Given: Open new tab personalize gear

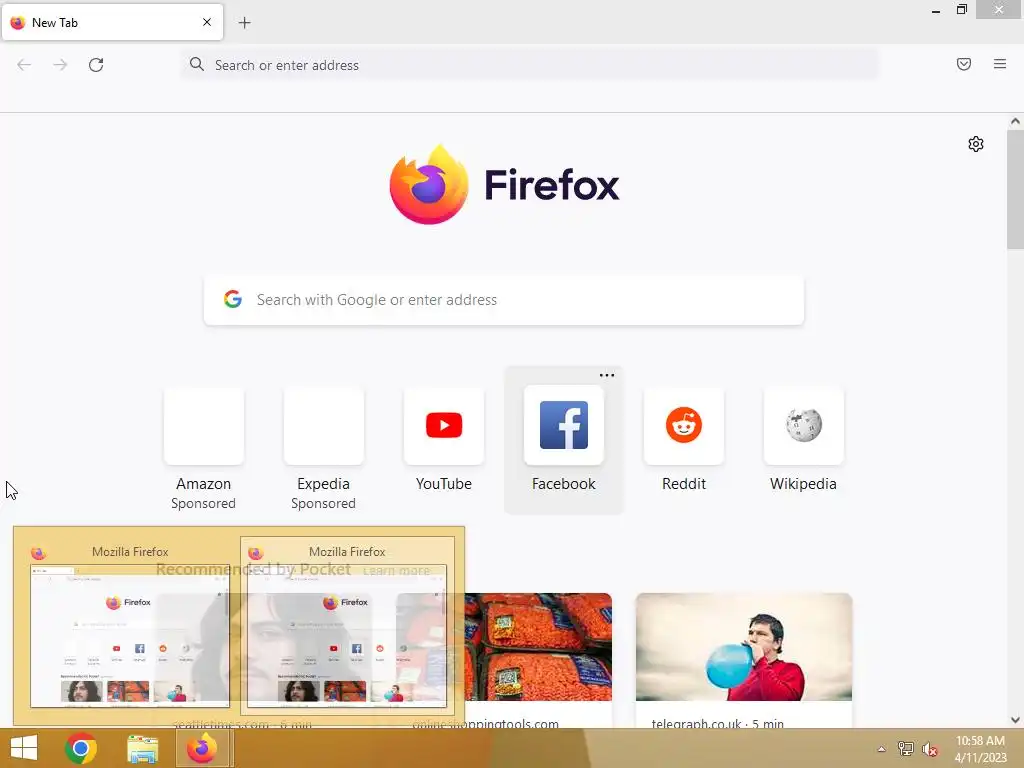Looking at the screenshot, I should (x=976, y=144).
